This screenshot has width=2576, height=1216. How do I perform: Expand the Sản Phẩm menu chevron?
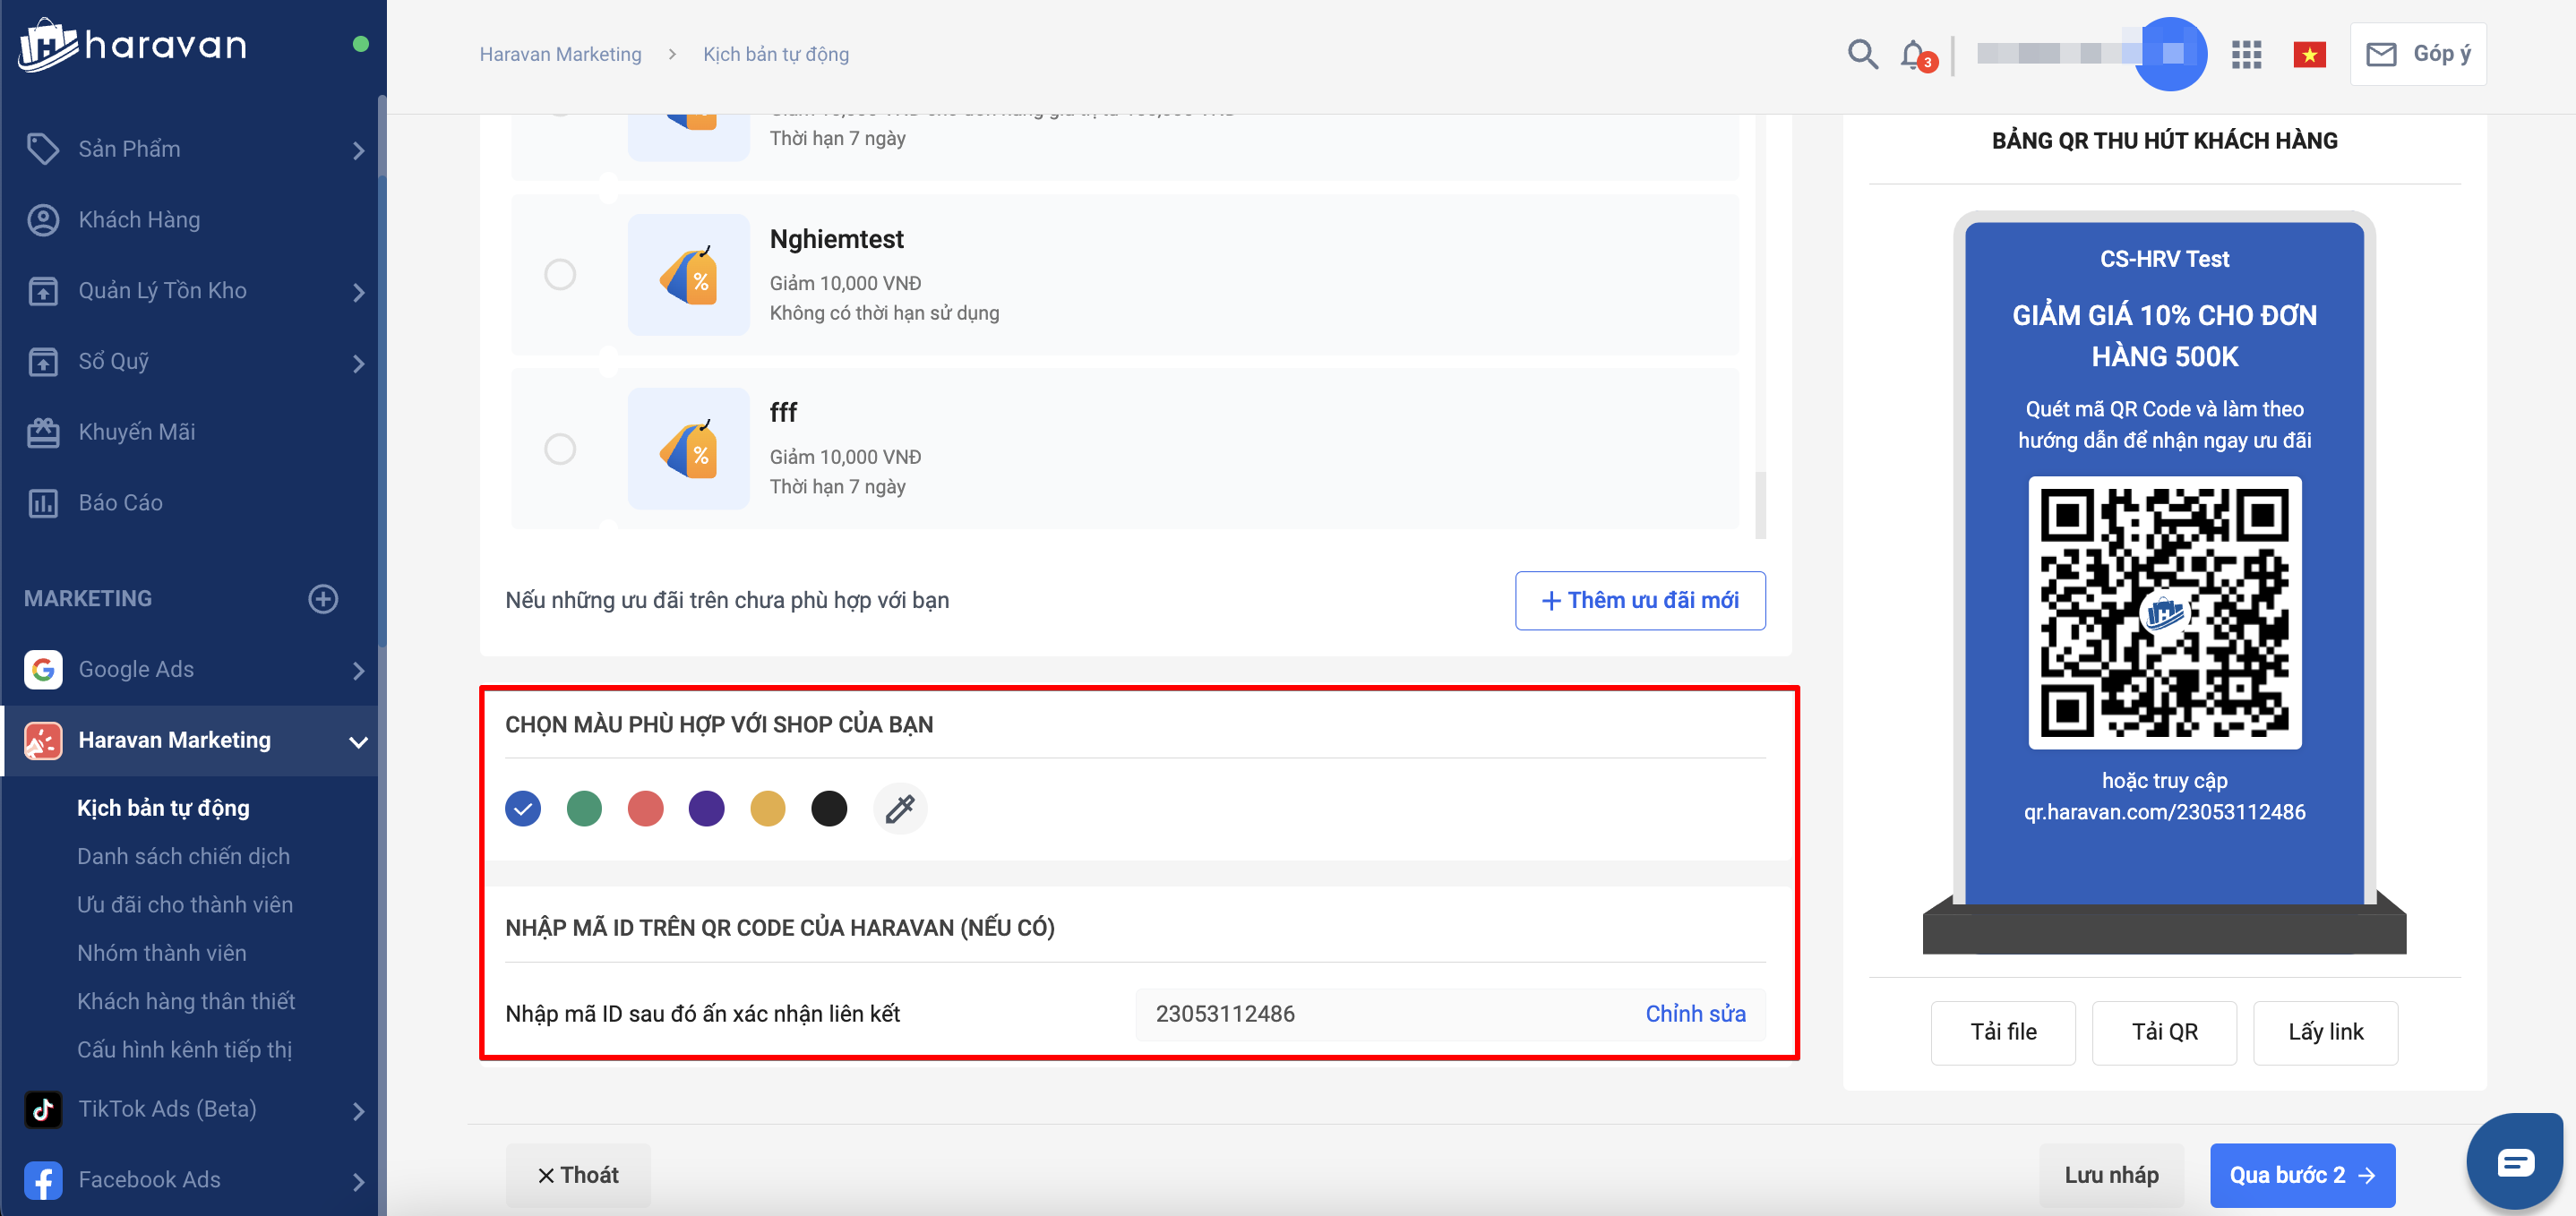point(358,150)
